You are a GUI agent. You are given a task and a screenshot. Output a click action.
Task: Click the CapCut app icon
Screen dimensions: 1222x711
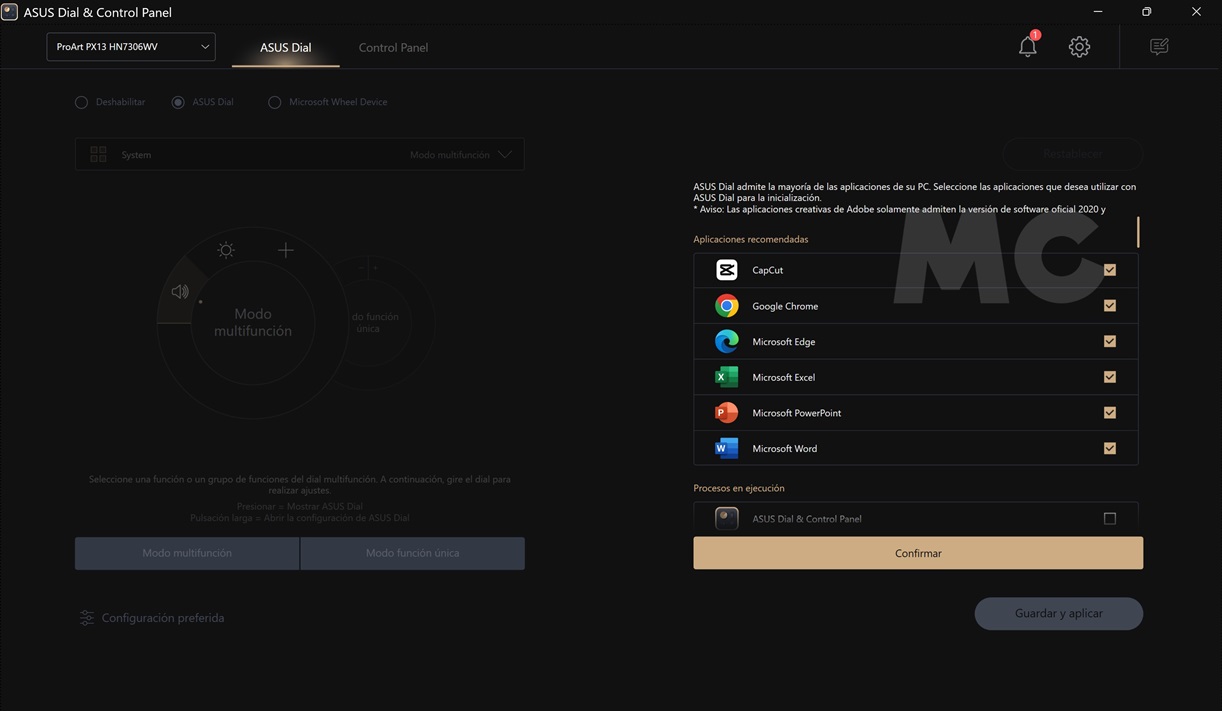point(727,270)
